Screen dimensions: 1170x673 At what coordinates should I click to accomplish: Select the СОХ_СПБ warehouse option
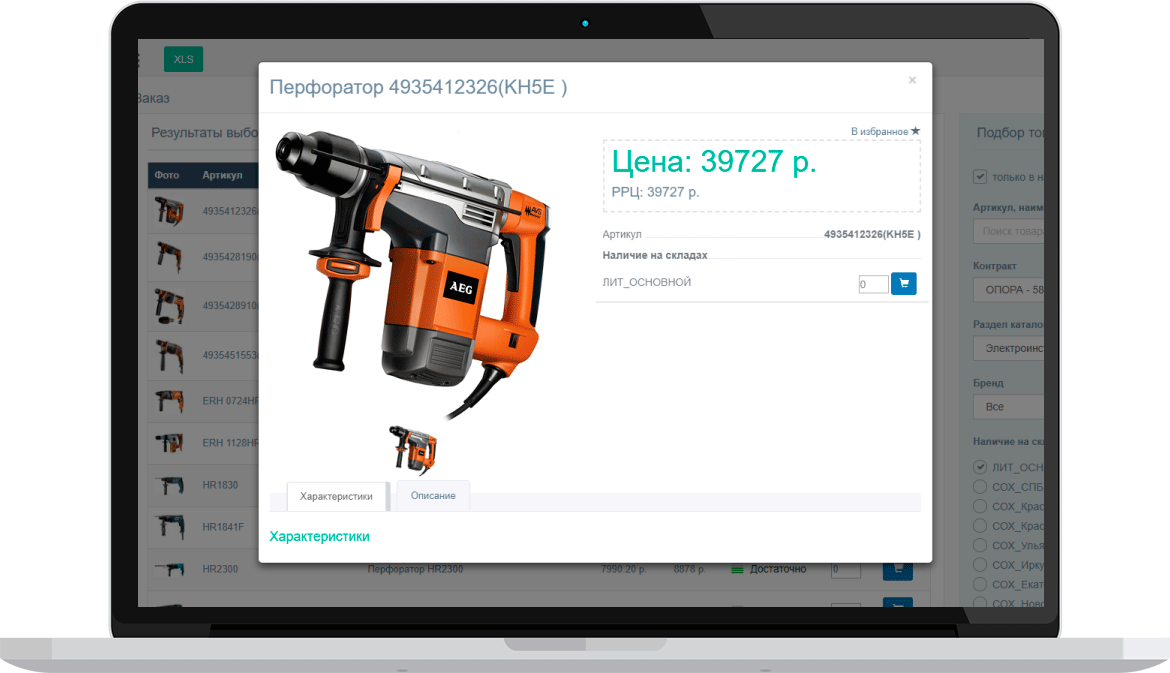(980, 486)
